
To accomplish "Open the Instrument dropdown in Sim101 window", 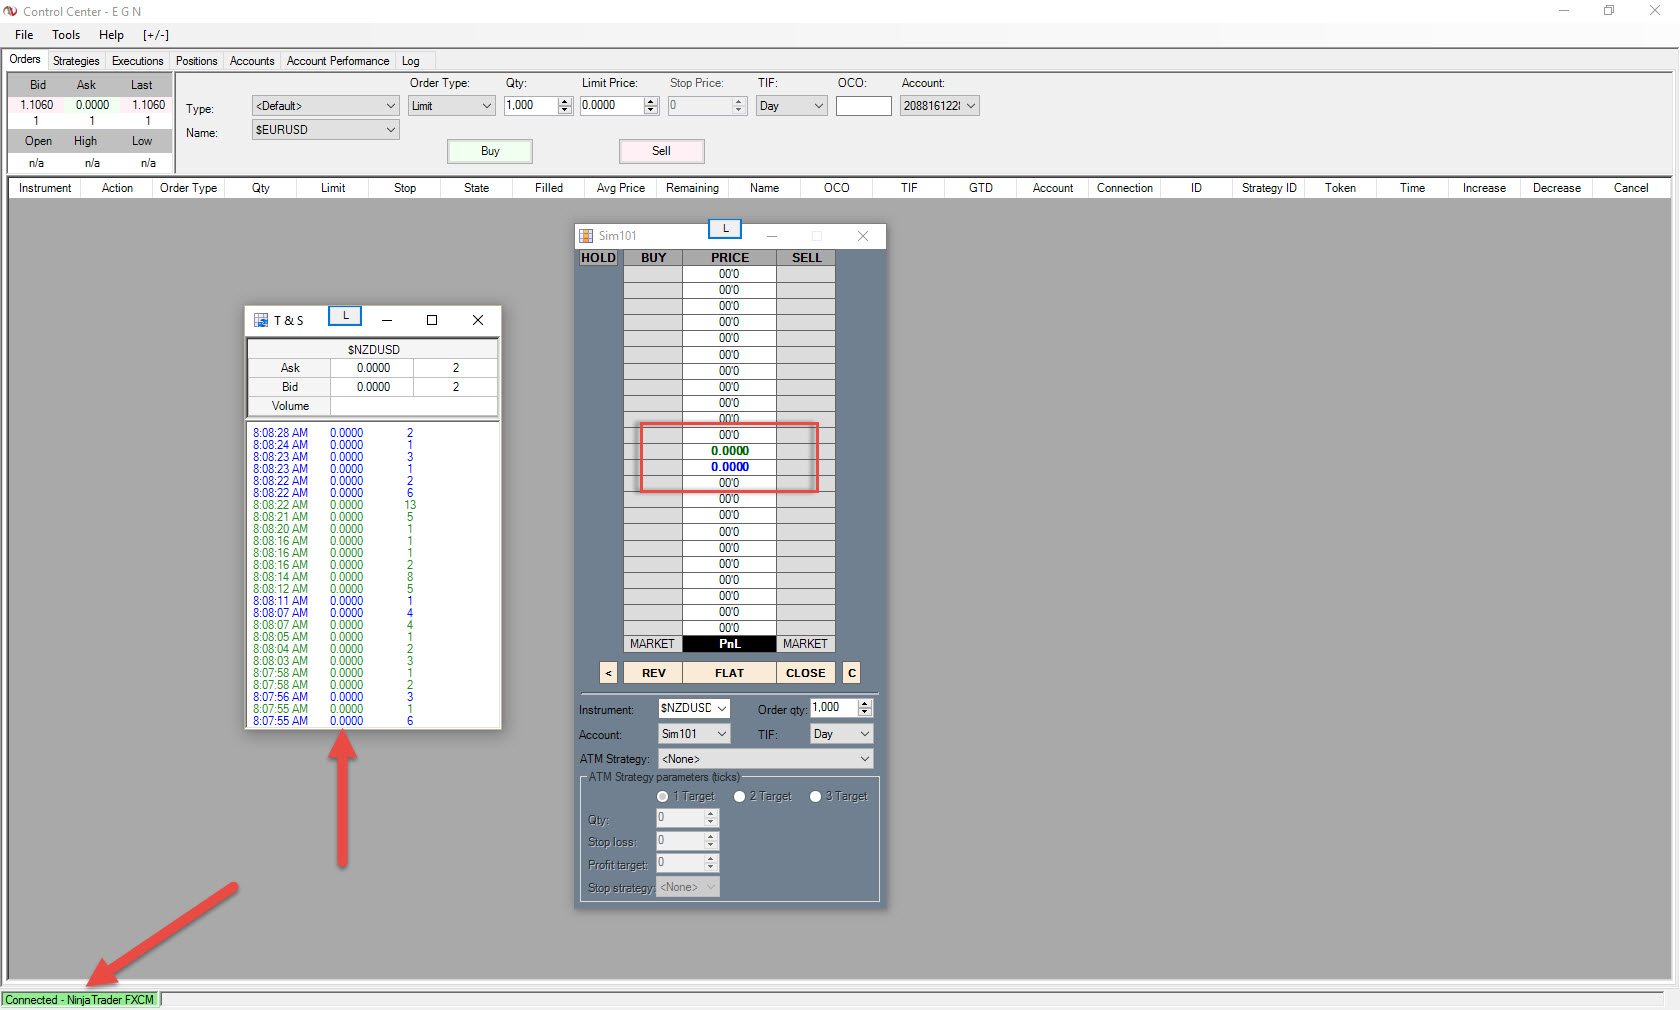I will click(694, 708).
